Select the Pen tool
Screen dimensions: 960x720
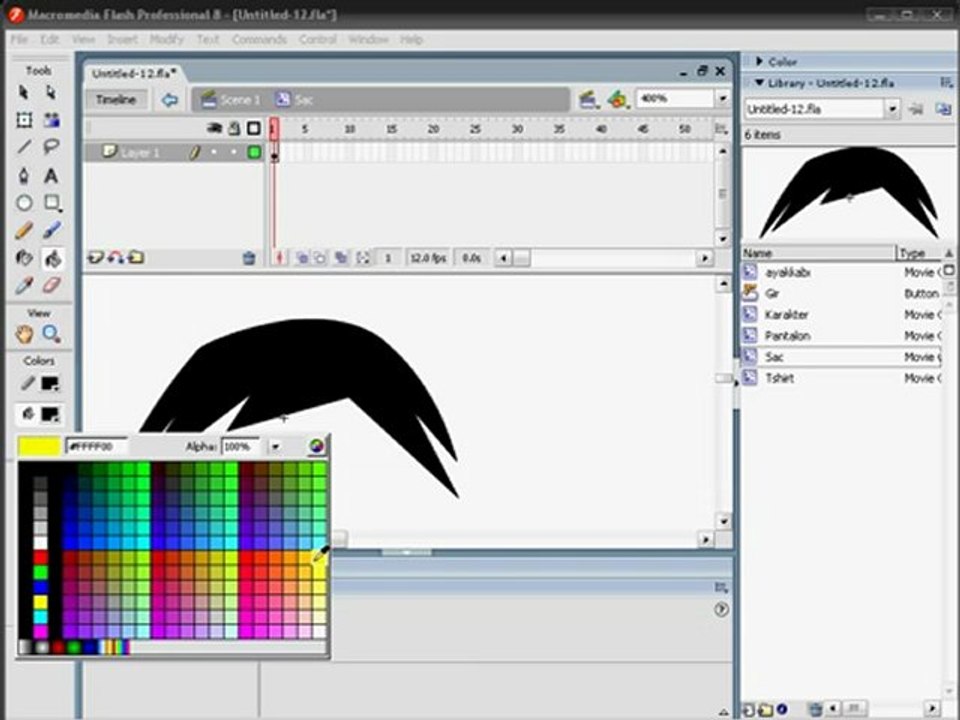pos(24,176)
